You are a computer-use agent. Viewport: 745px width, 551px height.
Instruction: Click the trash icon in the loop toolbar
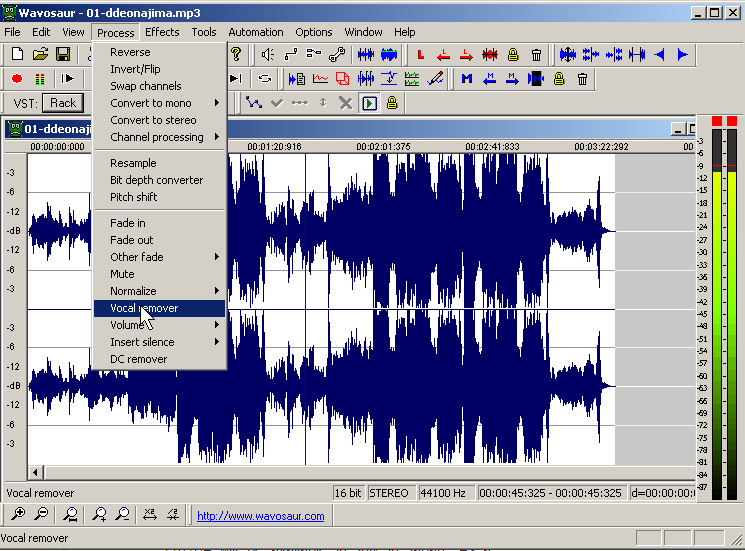(536, 55)
